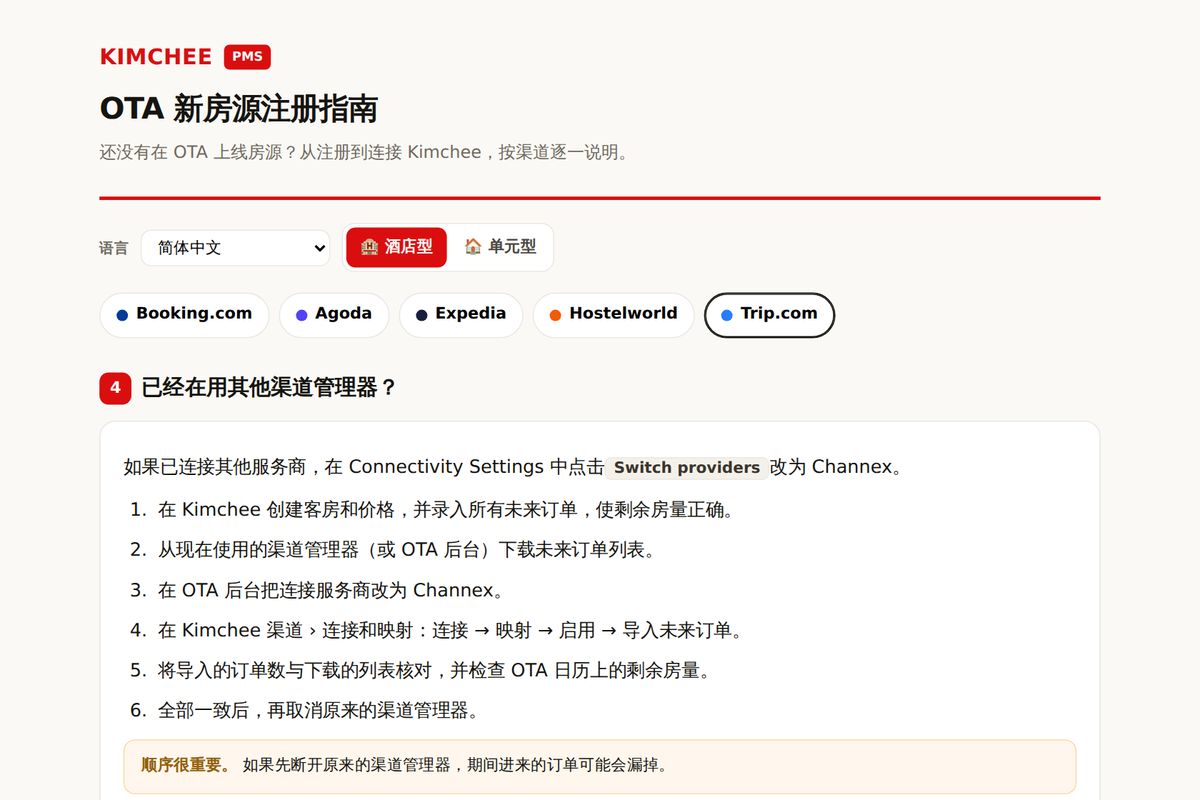The height and width of the screenshot is (800, 1200).
Task: Select the Trip.com channel chip
Action: coord(769,315)
